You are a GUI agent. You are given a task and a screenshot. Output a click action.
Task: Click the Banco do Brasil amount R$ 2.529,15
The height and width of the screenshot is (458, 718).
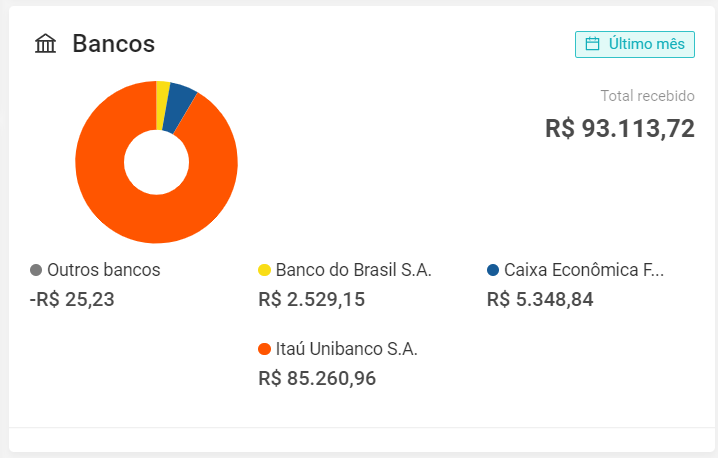(x=311, y=300)
